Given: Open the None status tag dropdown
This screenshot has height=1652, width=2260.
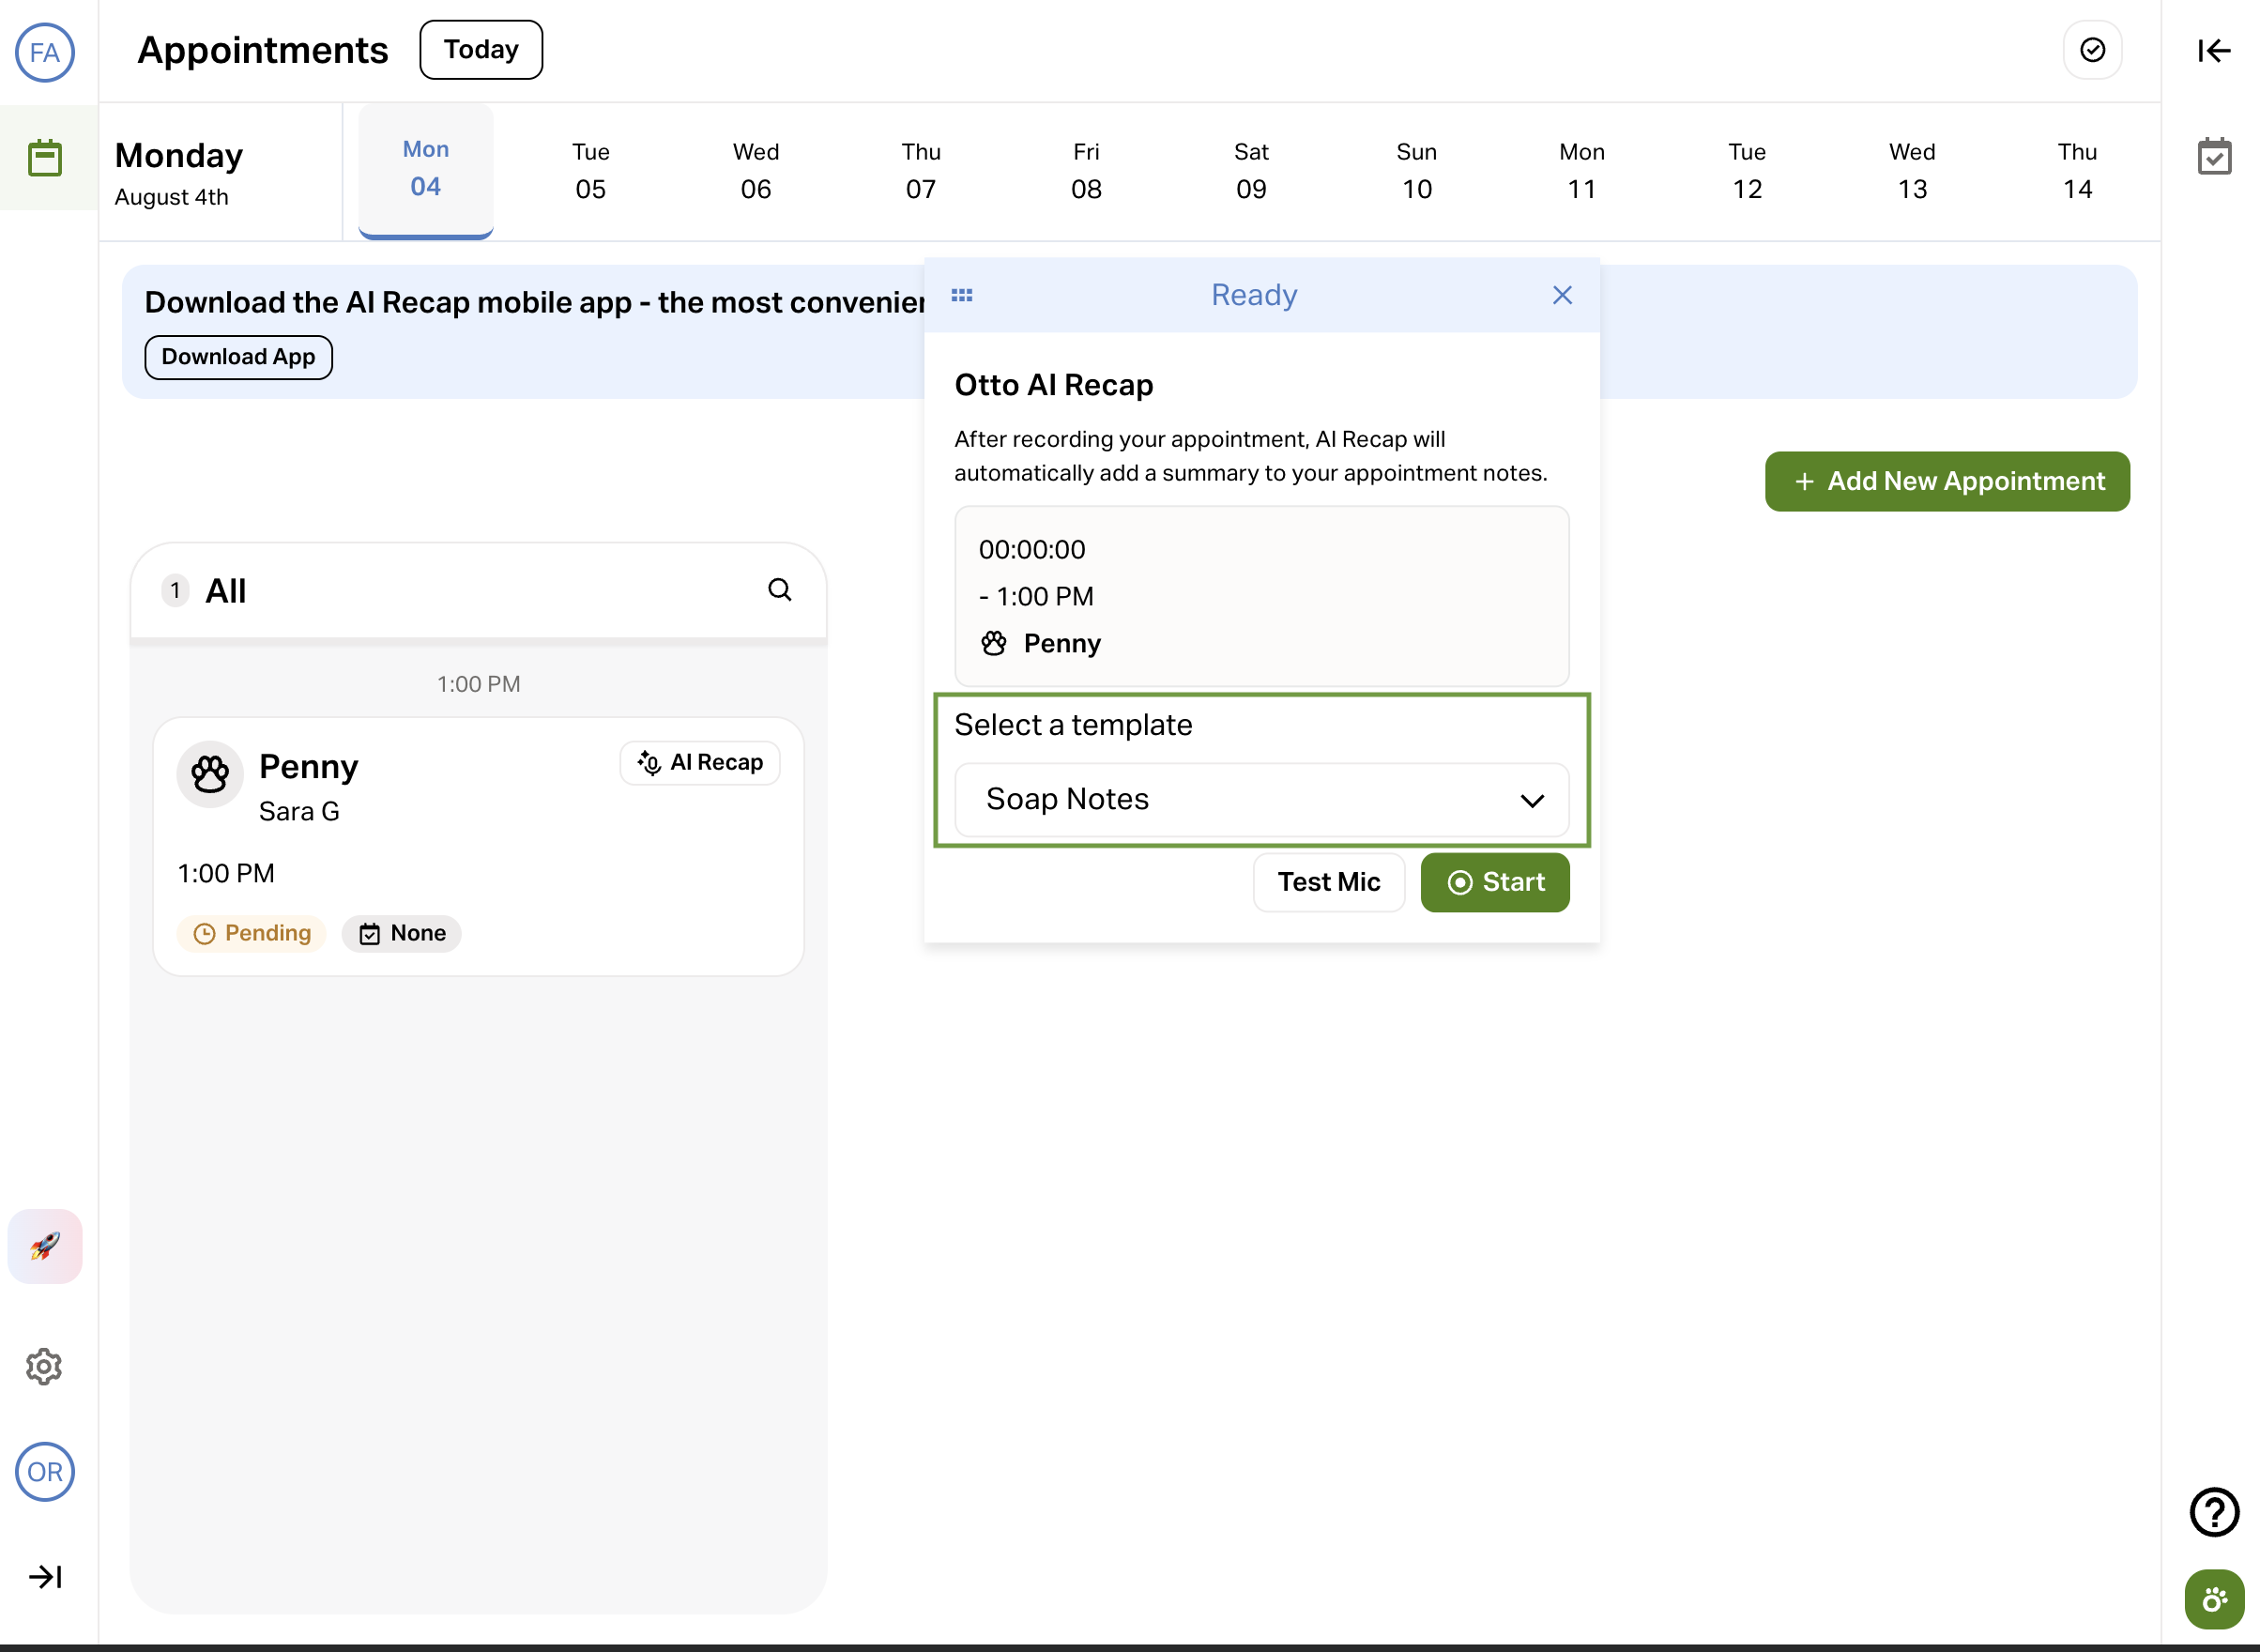Looking at the screenshot, I should [402, 933].
